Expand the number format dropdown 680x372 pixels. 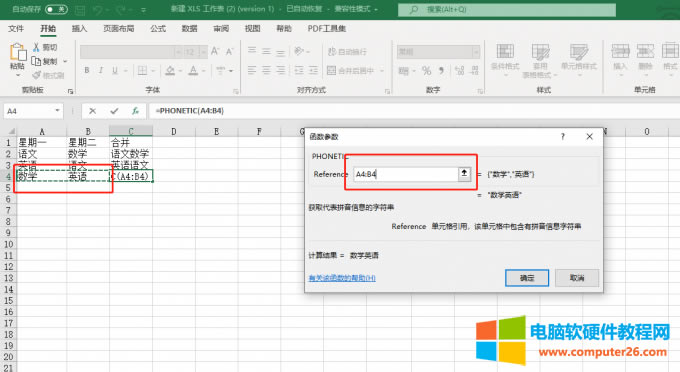(x=476, y=52)
